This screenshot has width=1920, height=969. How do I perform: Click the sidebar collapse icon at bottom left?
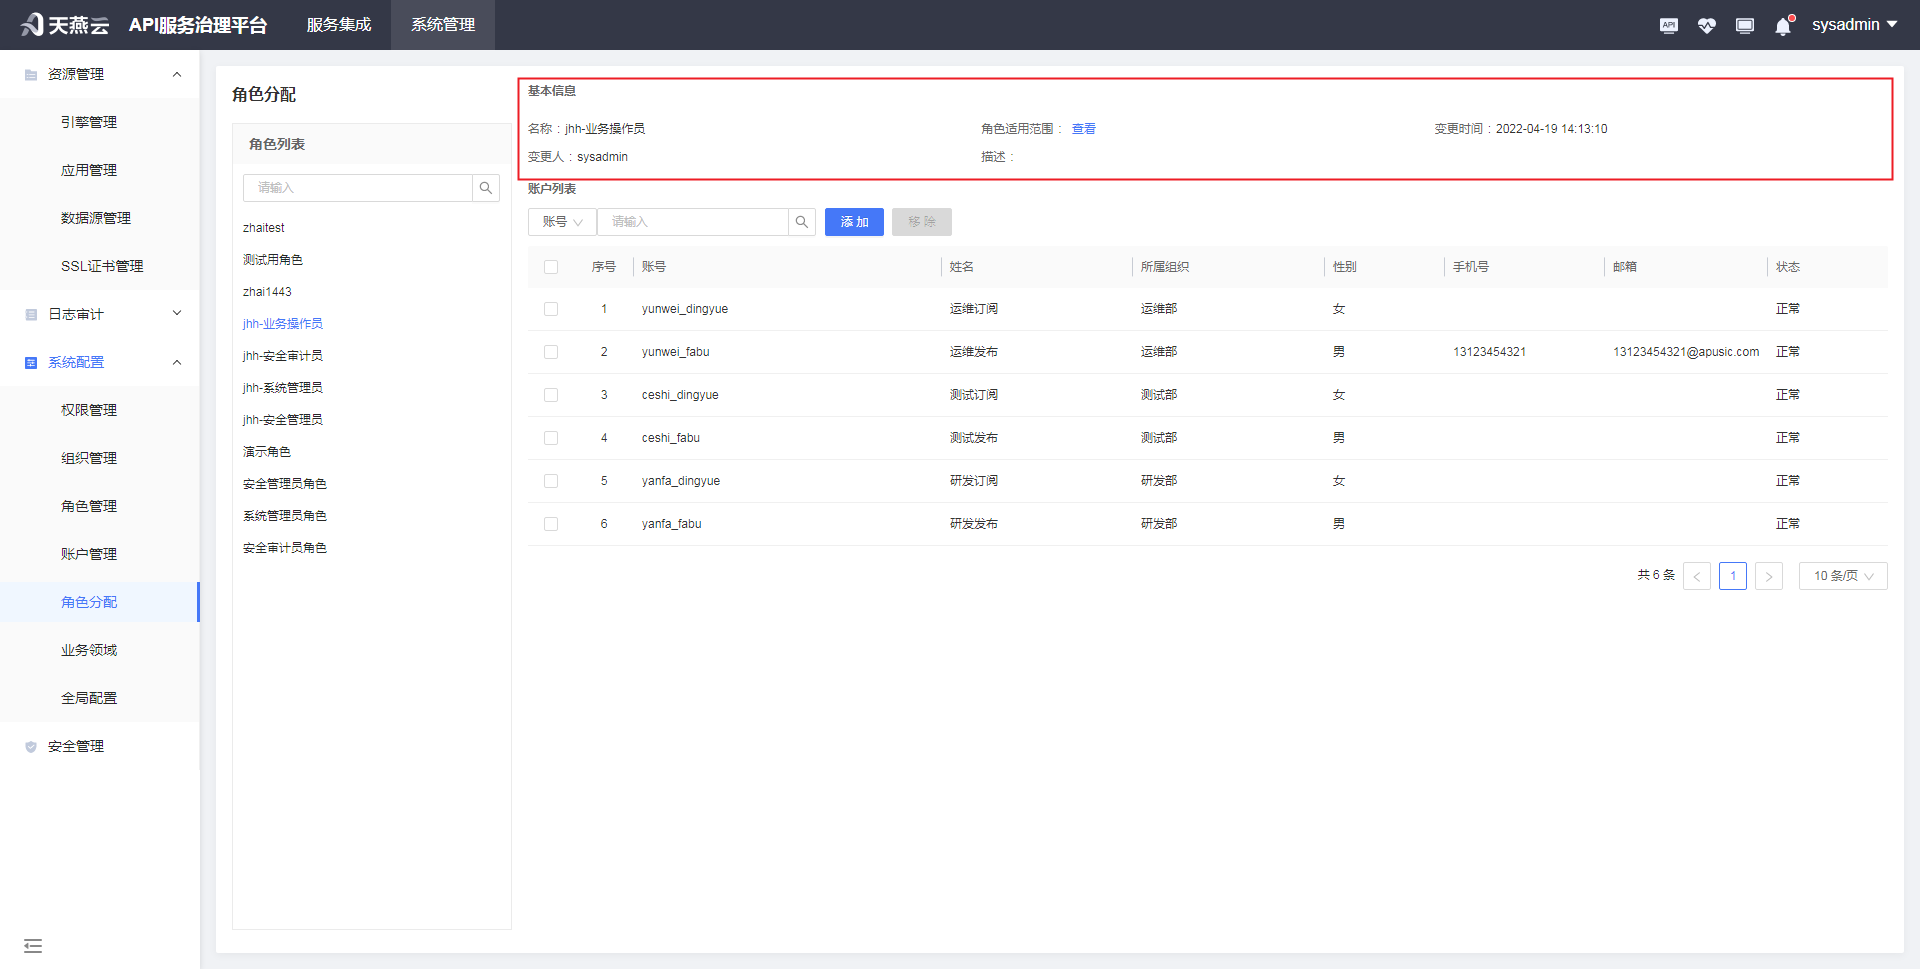coord(33,945)
